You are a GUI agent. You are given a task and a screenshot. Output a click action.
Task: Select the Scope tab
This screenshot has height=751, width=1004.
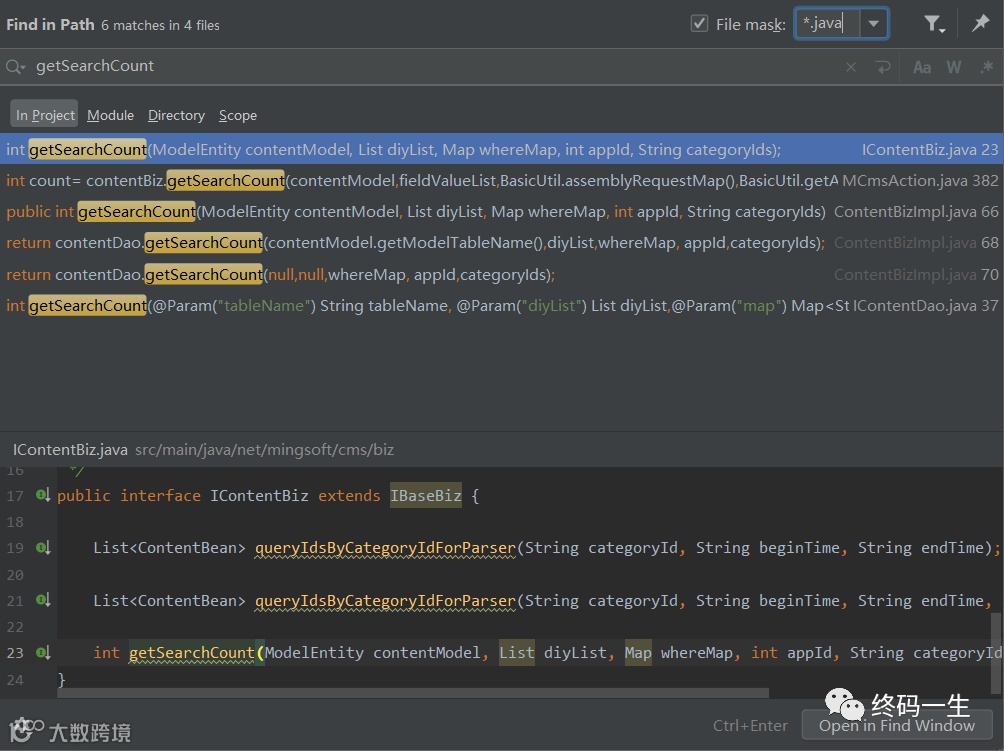[238, 115]
